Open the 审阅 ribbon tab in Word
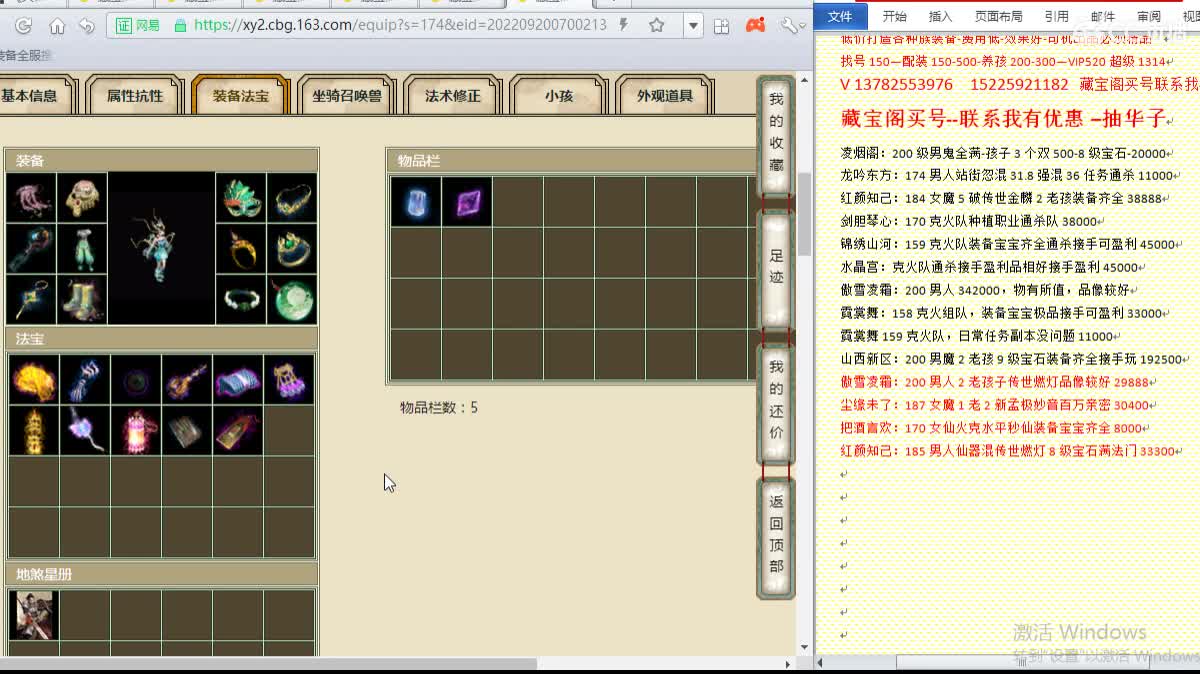1200x674 pixels. pyautogui.click(x=1149, y=16)
